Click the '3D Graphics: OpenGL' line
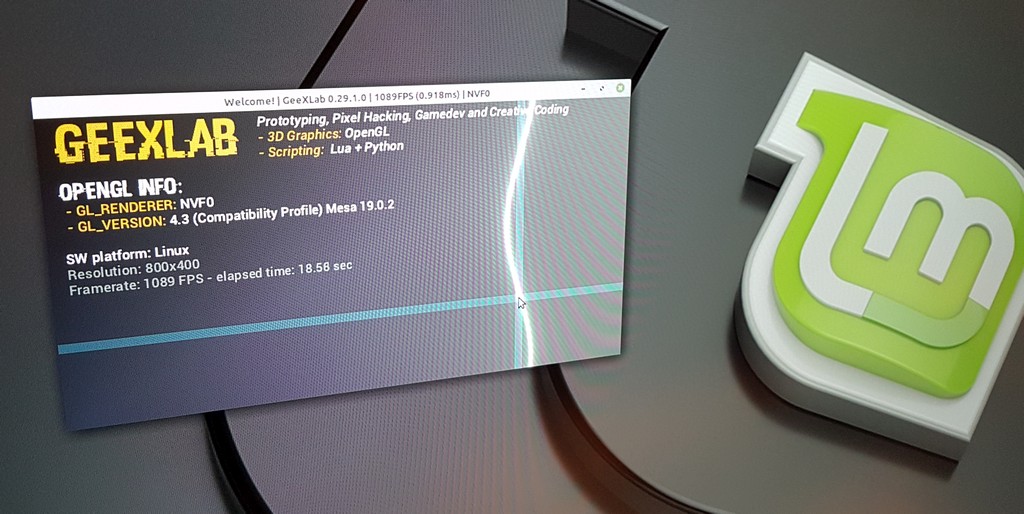Viewport: 1024px width, 514px height. point(324,135)
